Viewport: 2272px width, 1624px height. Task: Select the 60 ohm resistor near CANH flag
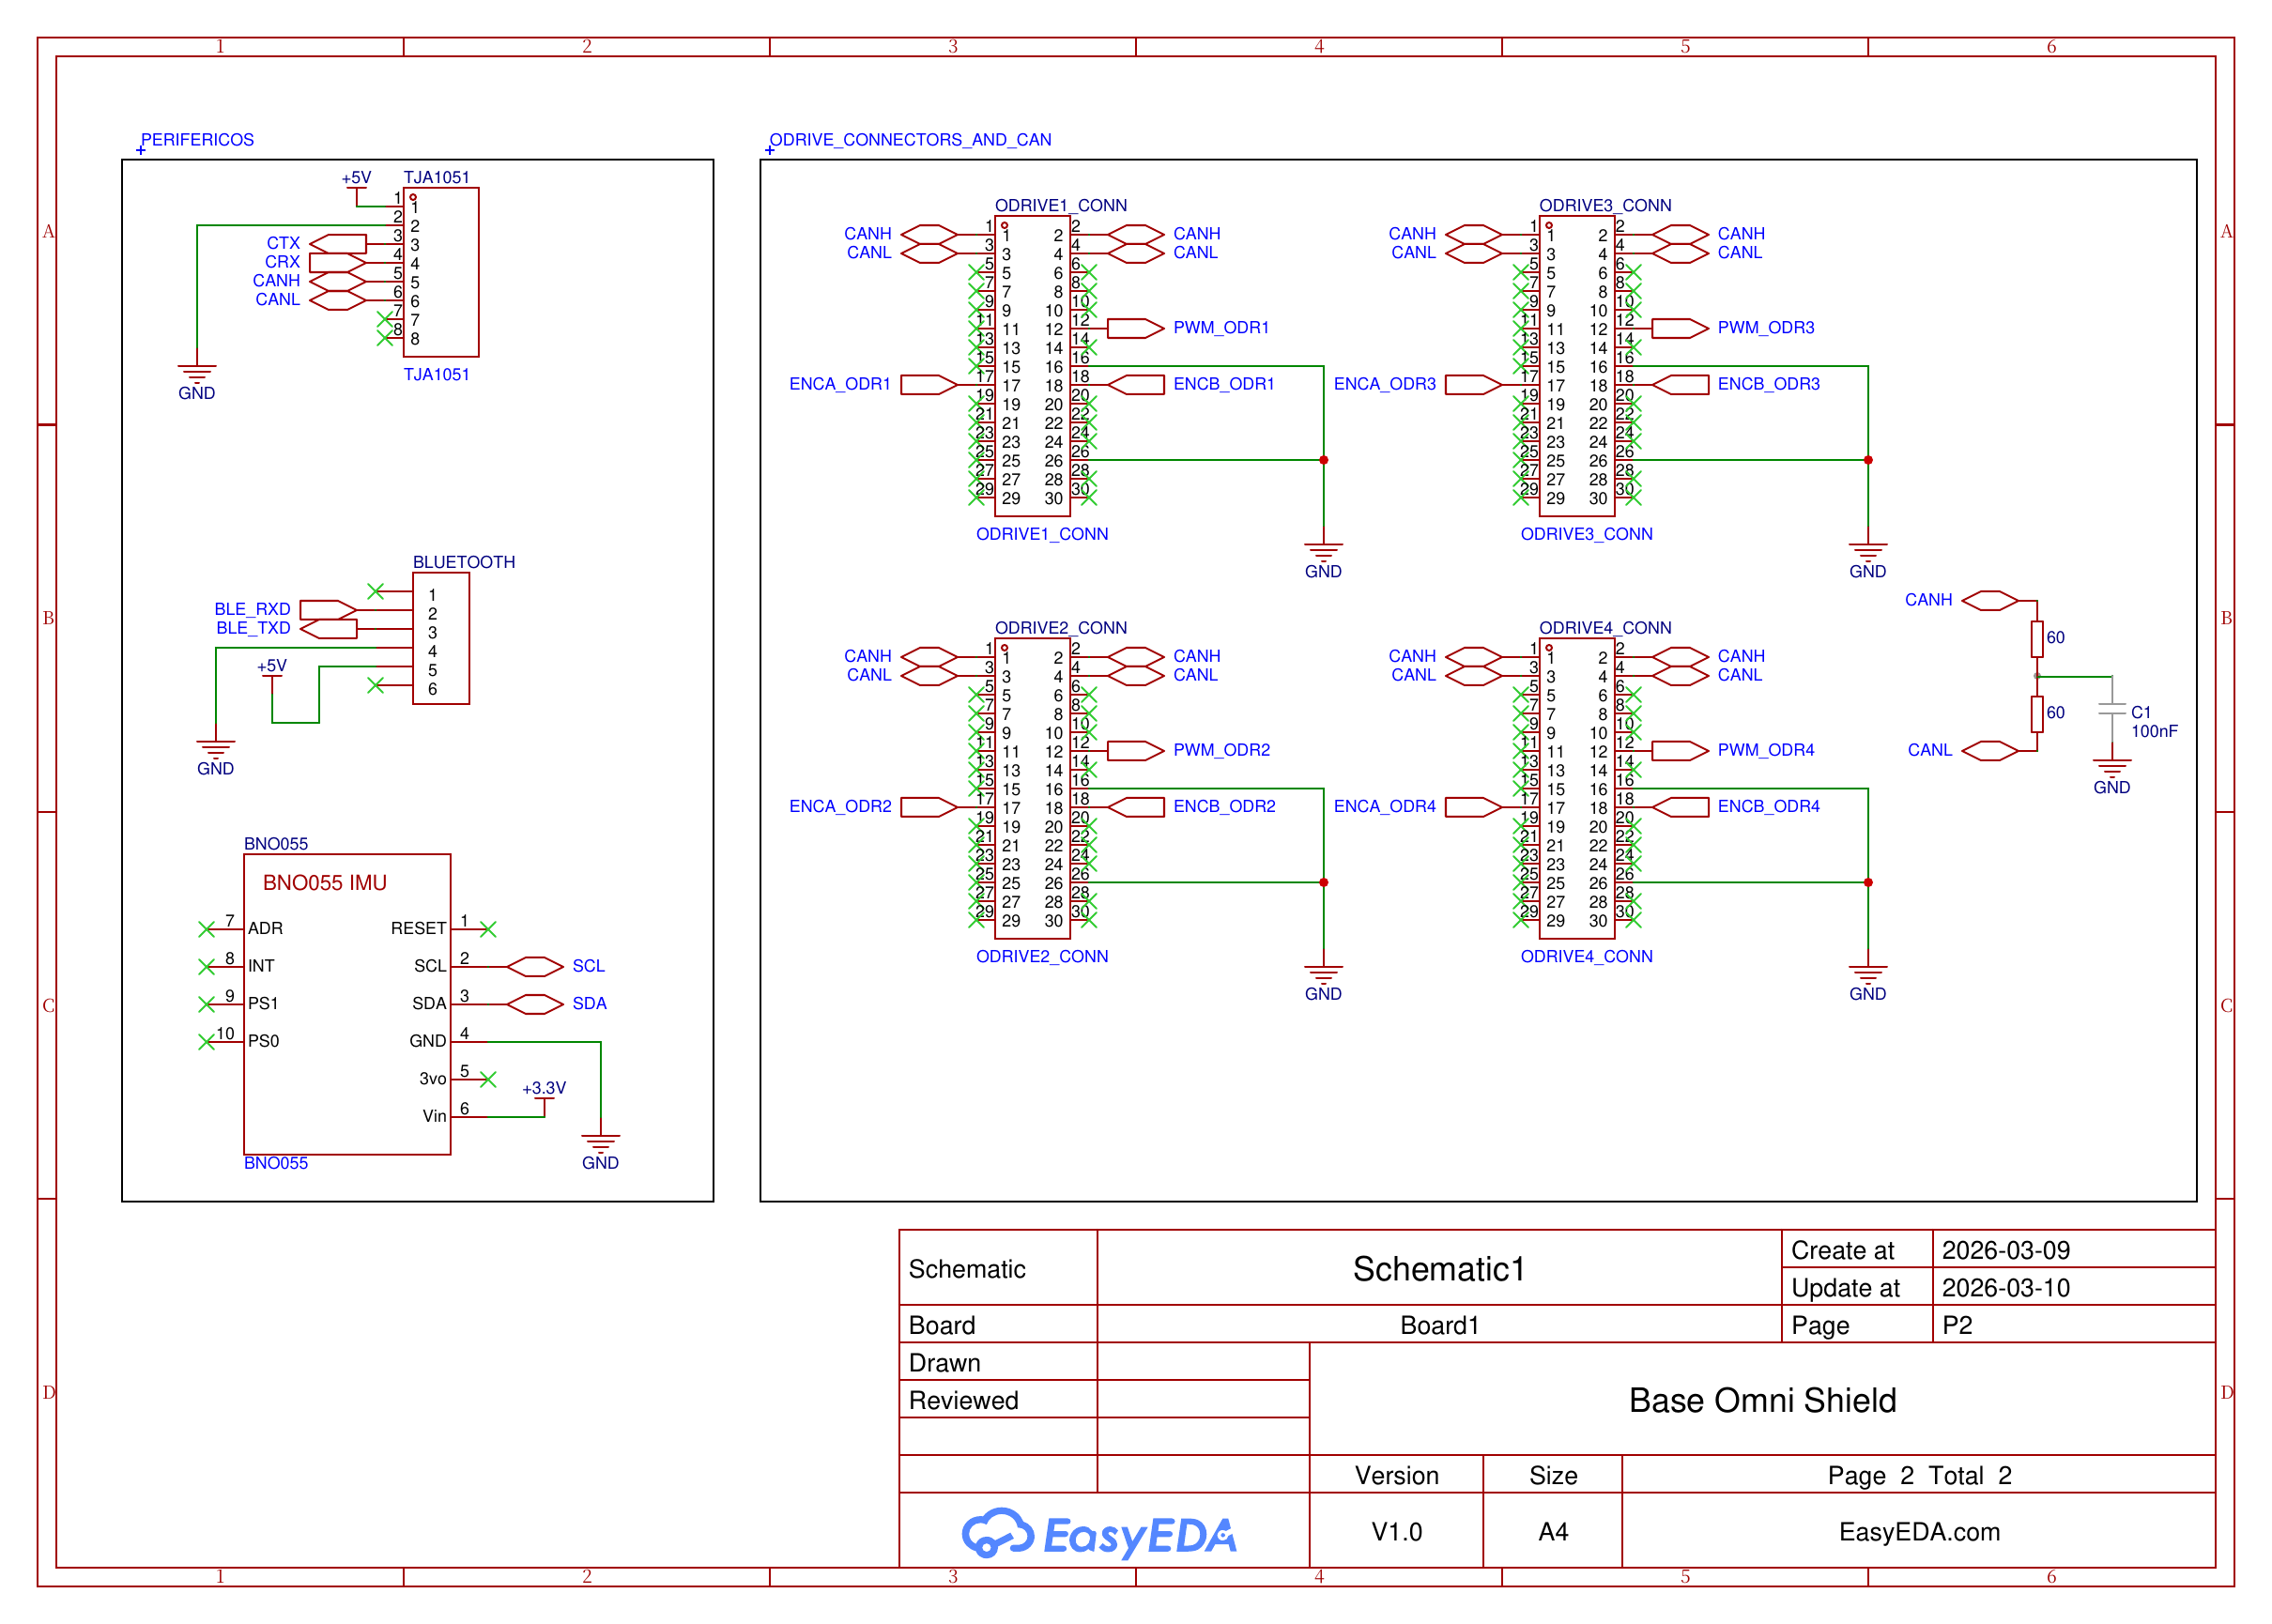coord(2035,637)
